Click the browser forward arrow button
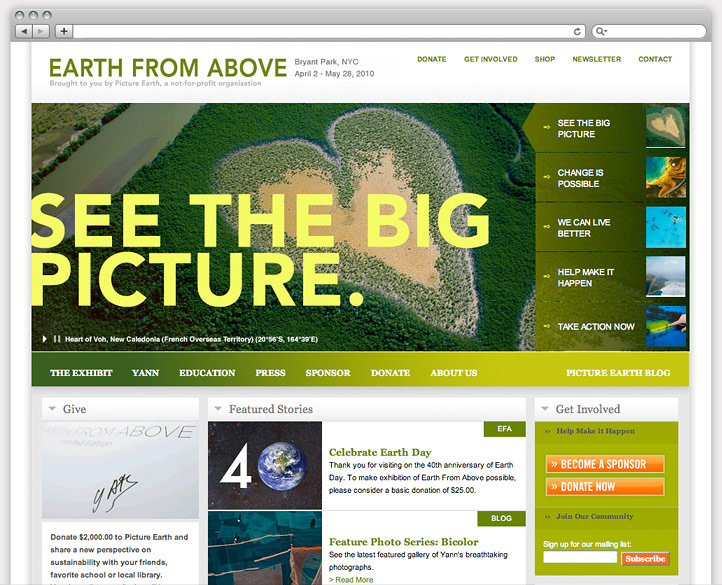722x585 pixels. (x=41, y=31)
